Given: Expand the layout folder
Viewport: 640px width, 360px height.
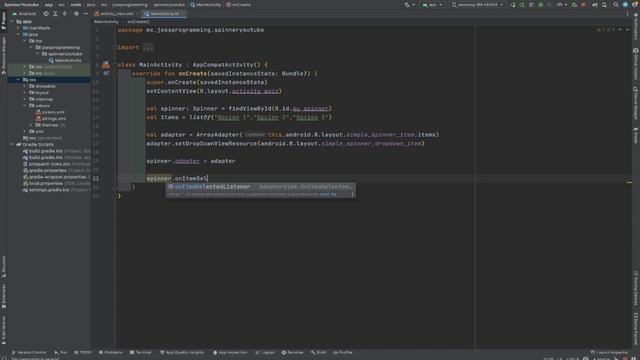Looking at the screenshot, I should click(25, 93).
